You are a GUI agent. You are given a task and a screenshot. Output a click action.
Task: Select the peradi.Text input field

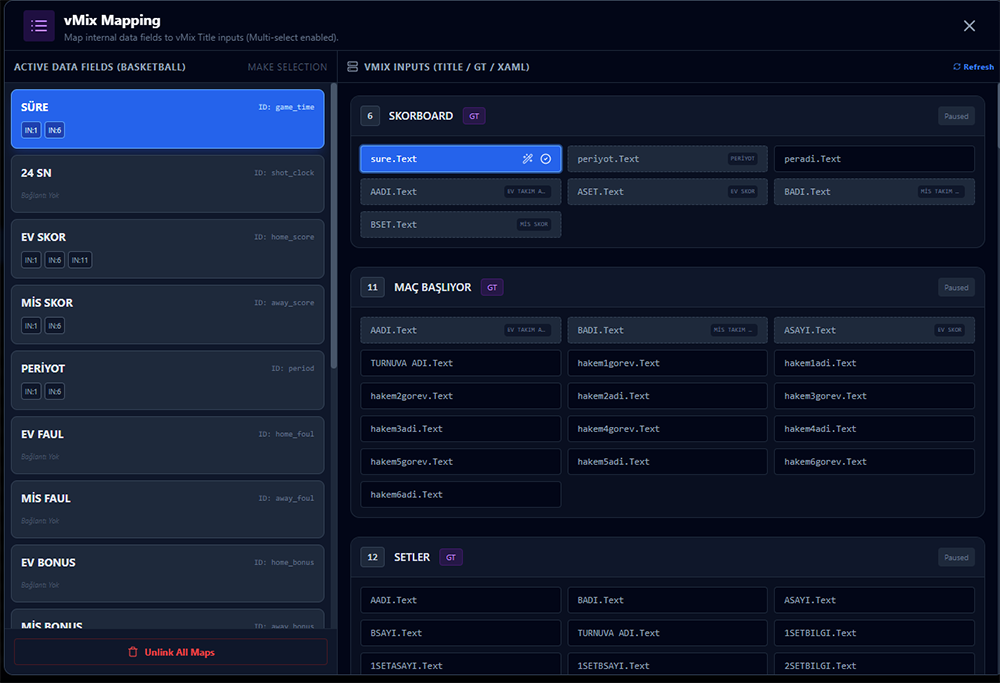coord(873,159)
